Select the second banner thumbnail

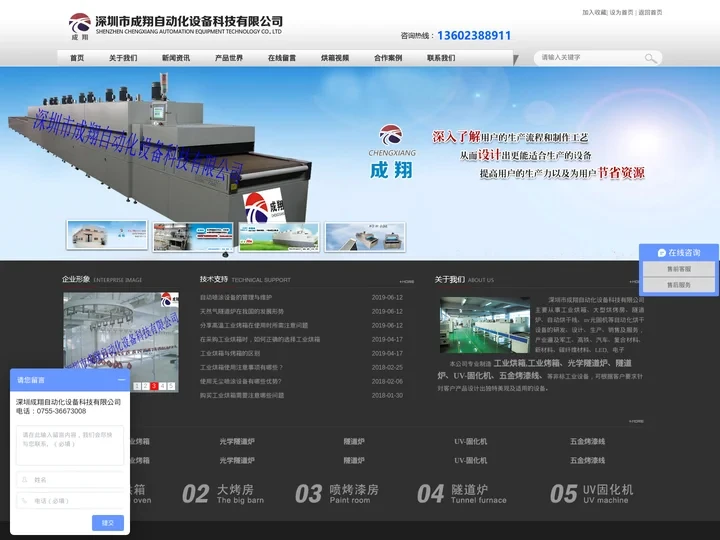click(193, 236)
